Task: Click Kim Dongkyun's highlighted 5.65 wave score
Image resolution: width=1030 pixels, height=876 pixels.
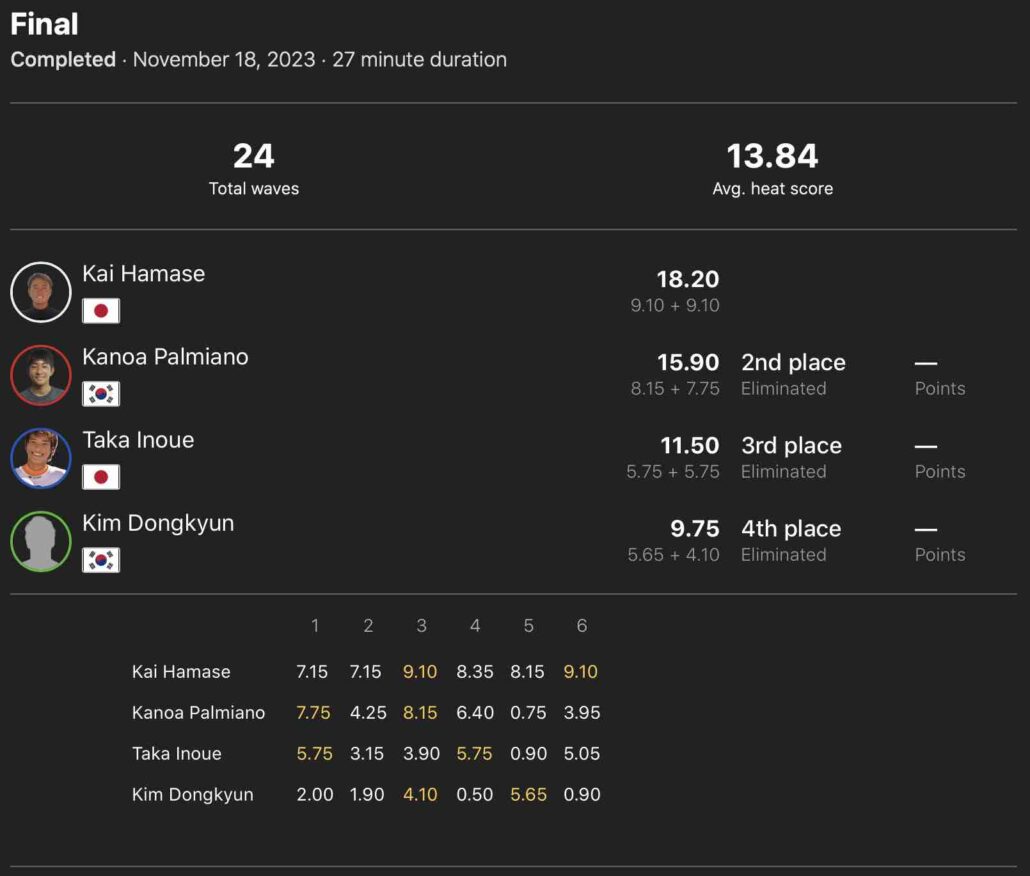Action: 528,795
